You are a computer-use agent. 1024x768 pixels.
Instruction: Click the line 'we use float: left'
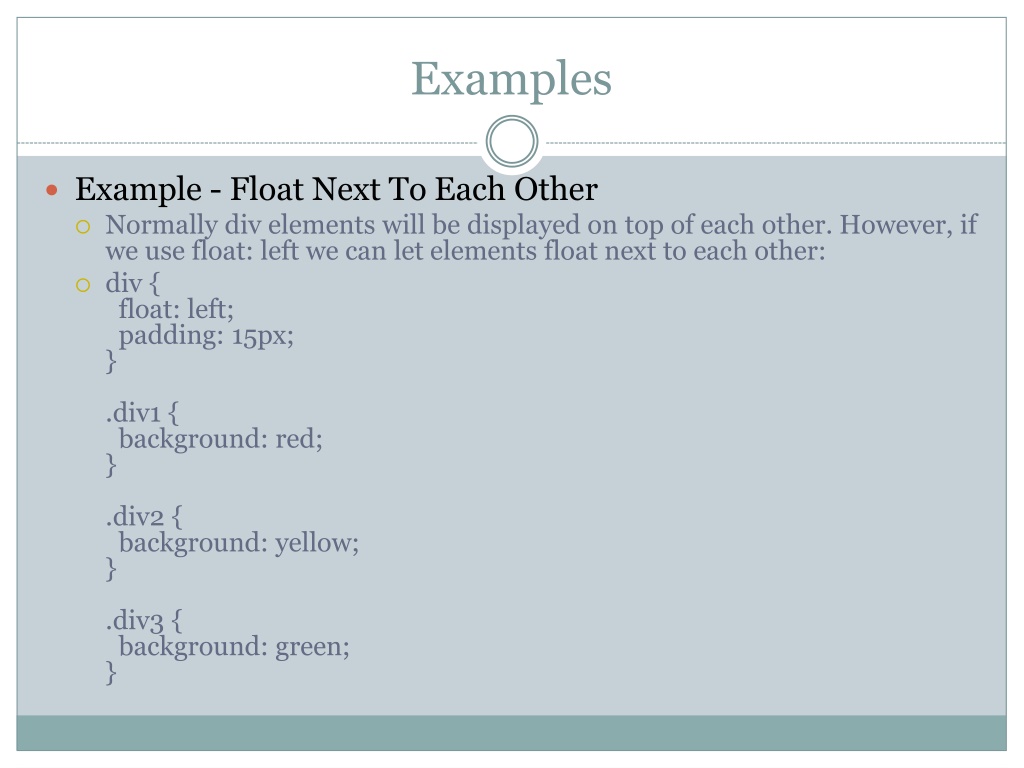465,251
